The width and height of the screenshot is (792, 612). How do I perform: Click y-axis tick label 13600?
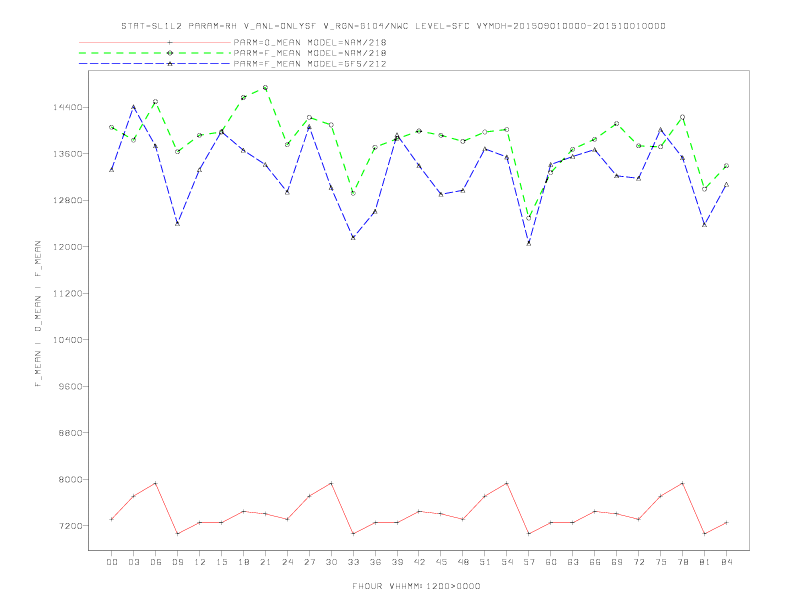67,154
